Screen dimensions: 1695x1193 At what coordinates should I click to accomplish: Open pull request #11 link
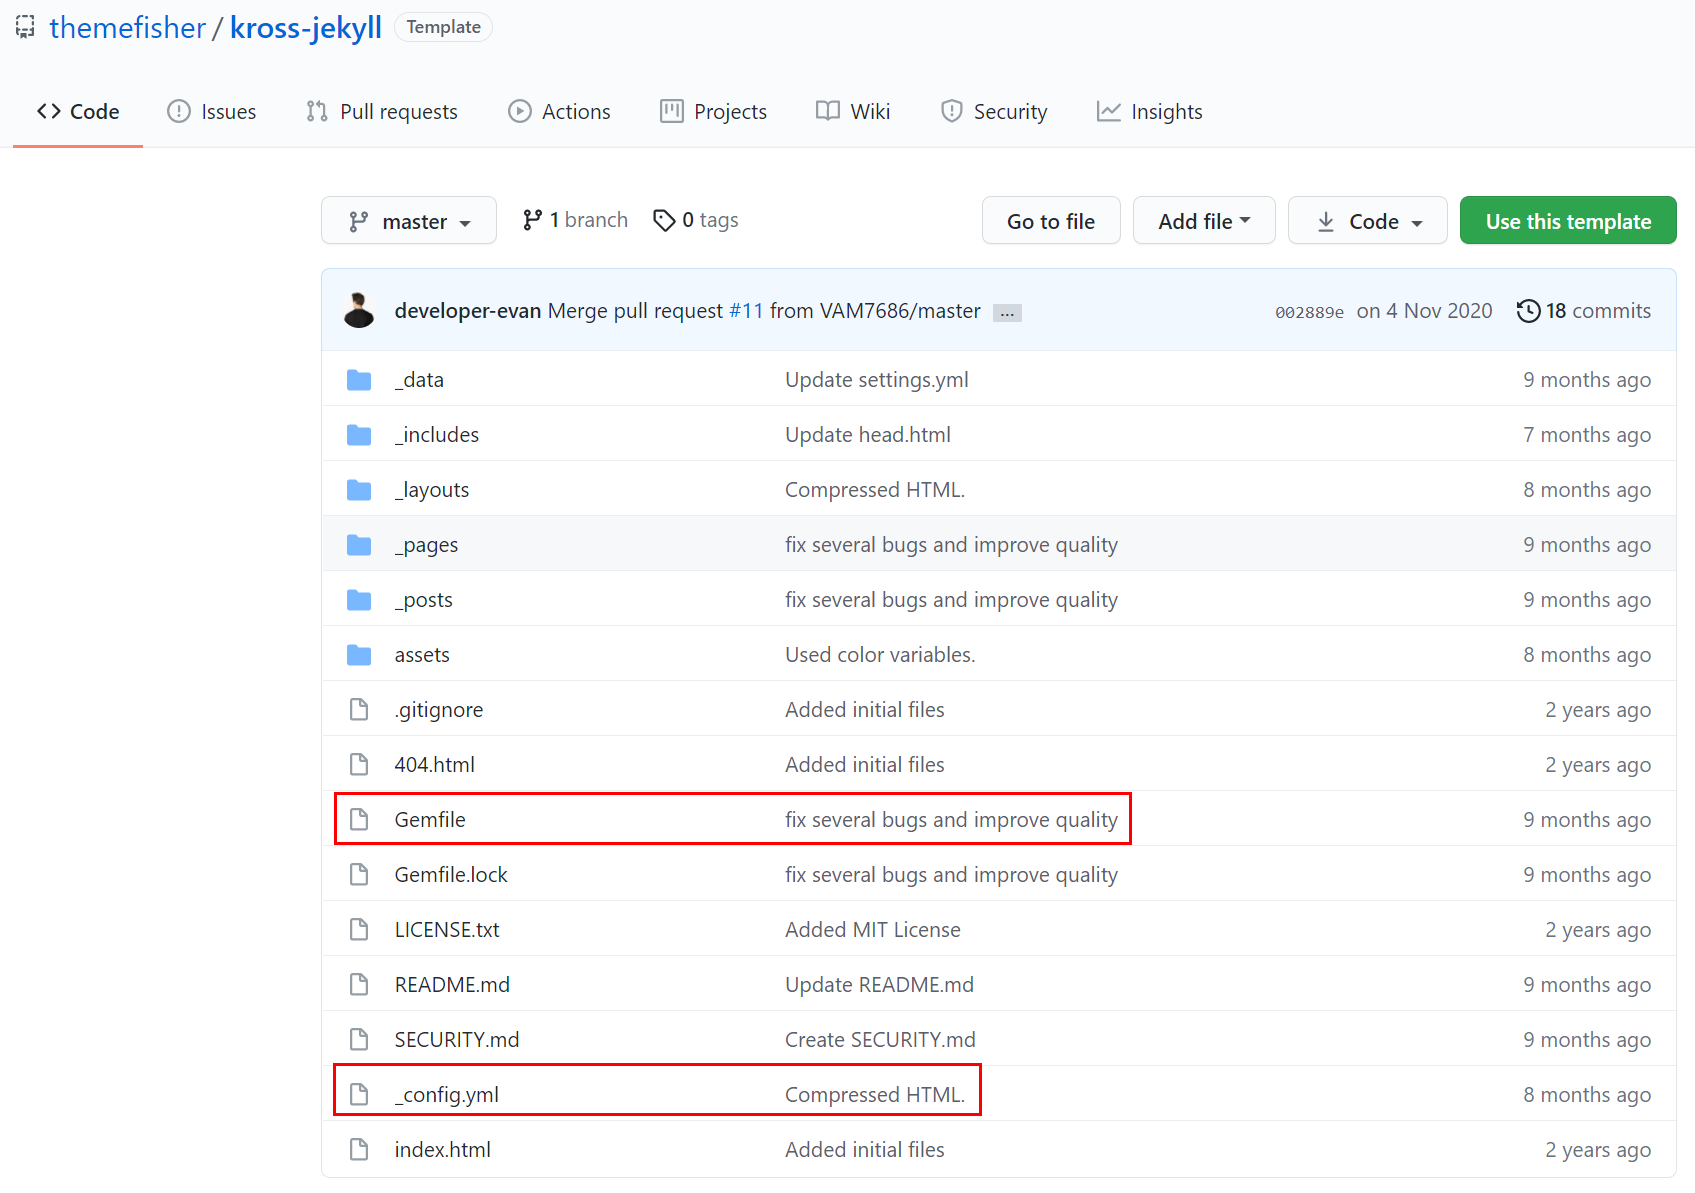[746, 311]
